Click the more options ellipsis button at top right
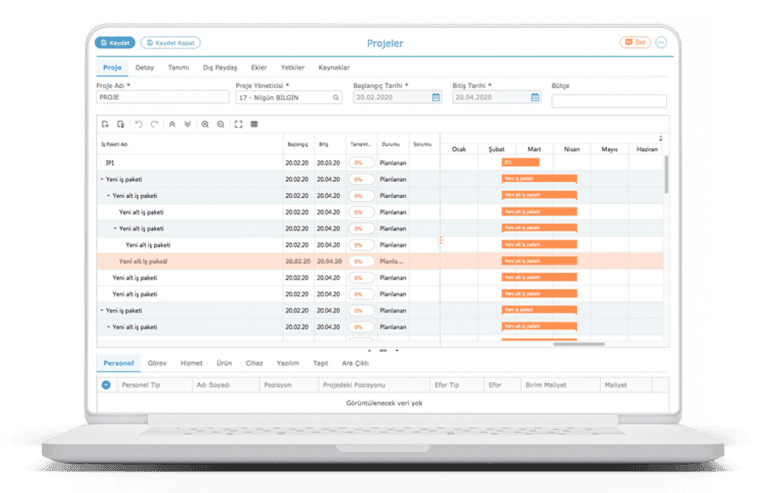 [x=661, y=43]
